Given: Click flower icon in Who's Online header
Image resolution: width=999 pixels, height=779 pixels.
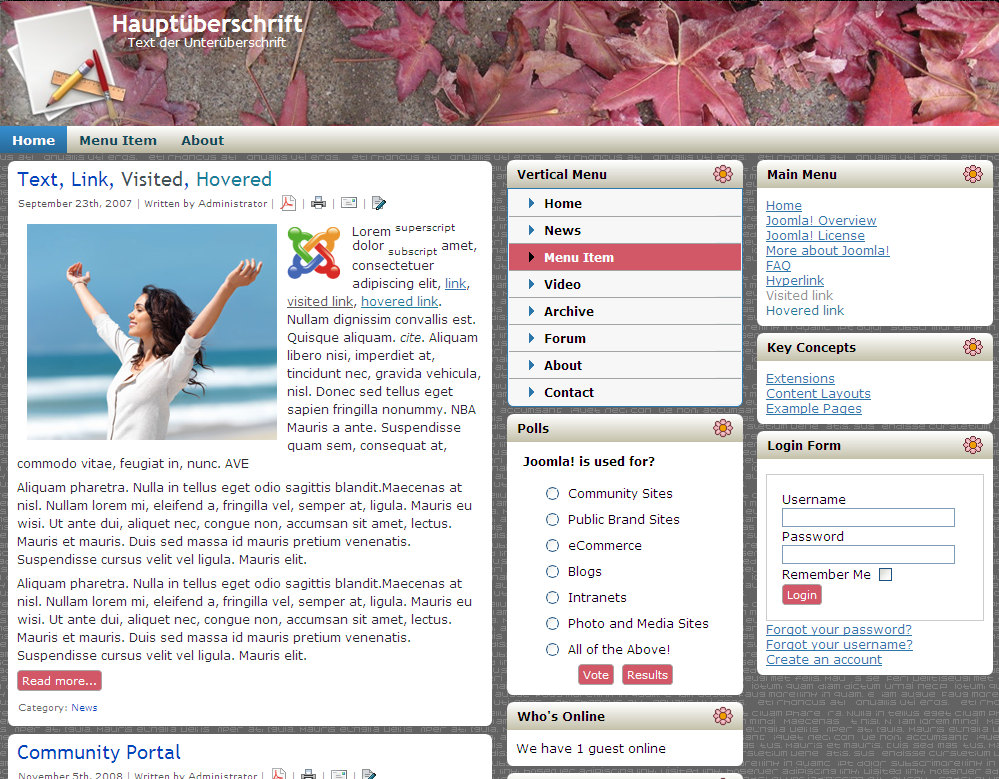Looking at the screenshot, I should pyautogui.click(x=722, y=716).
